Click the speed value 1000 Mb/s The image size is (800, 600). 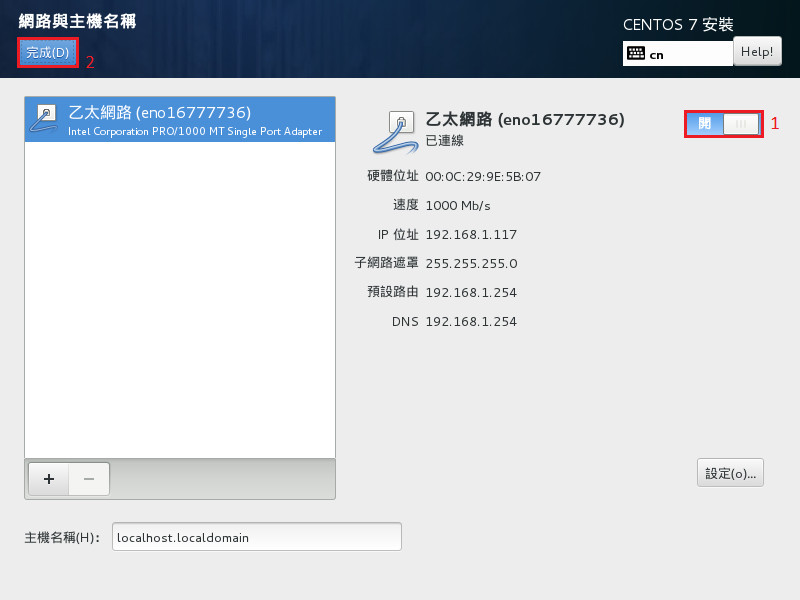(458, 206)
